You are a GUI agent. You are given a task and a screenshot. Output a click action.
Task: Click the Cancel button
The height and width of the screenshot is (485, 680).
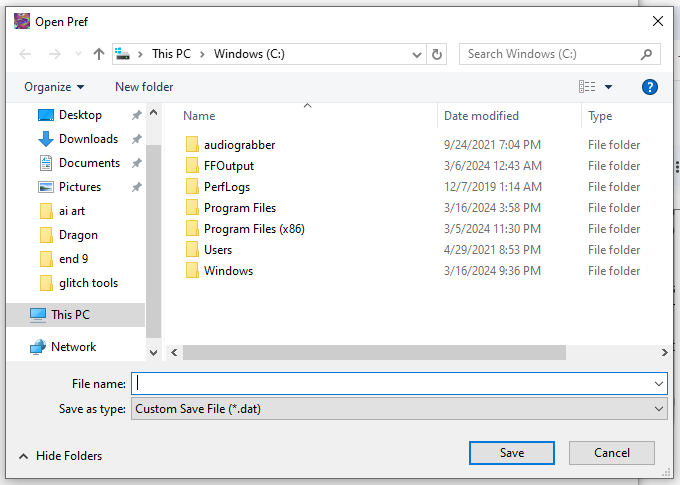click(611, 453)
